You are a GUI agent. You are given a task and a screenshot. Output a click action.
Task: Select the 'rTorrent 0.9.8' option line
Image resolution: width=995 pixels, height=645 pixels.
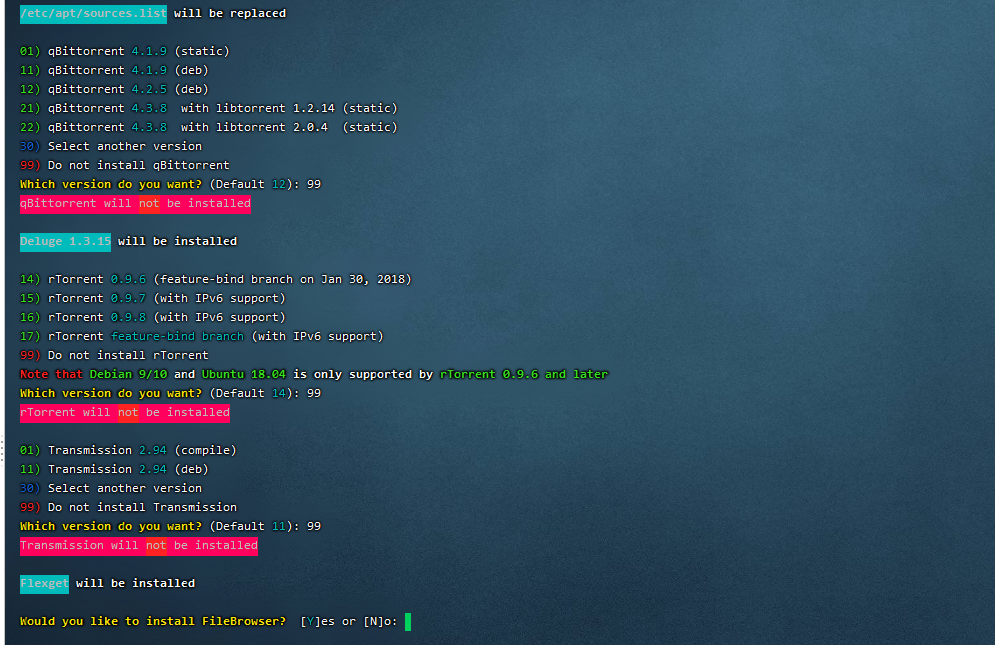[x=153, y=317]
